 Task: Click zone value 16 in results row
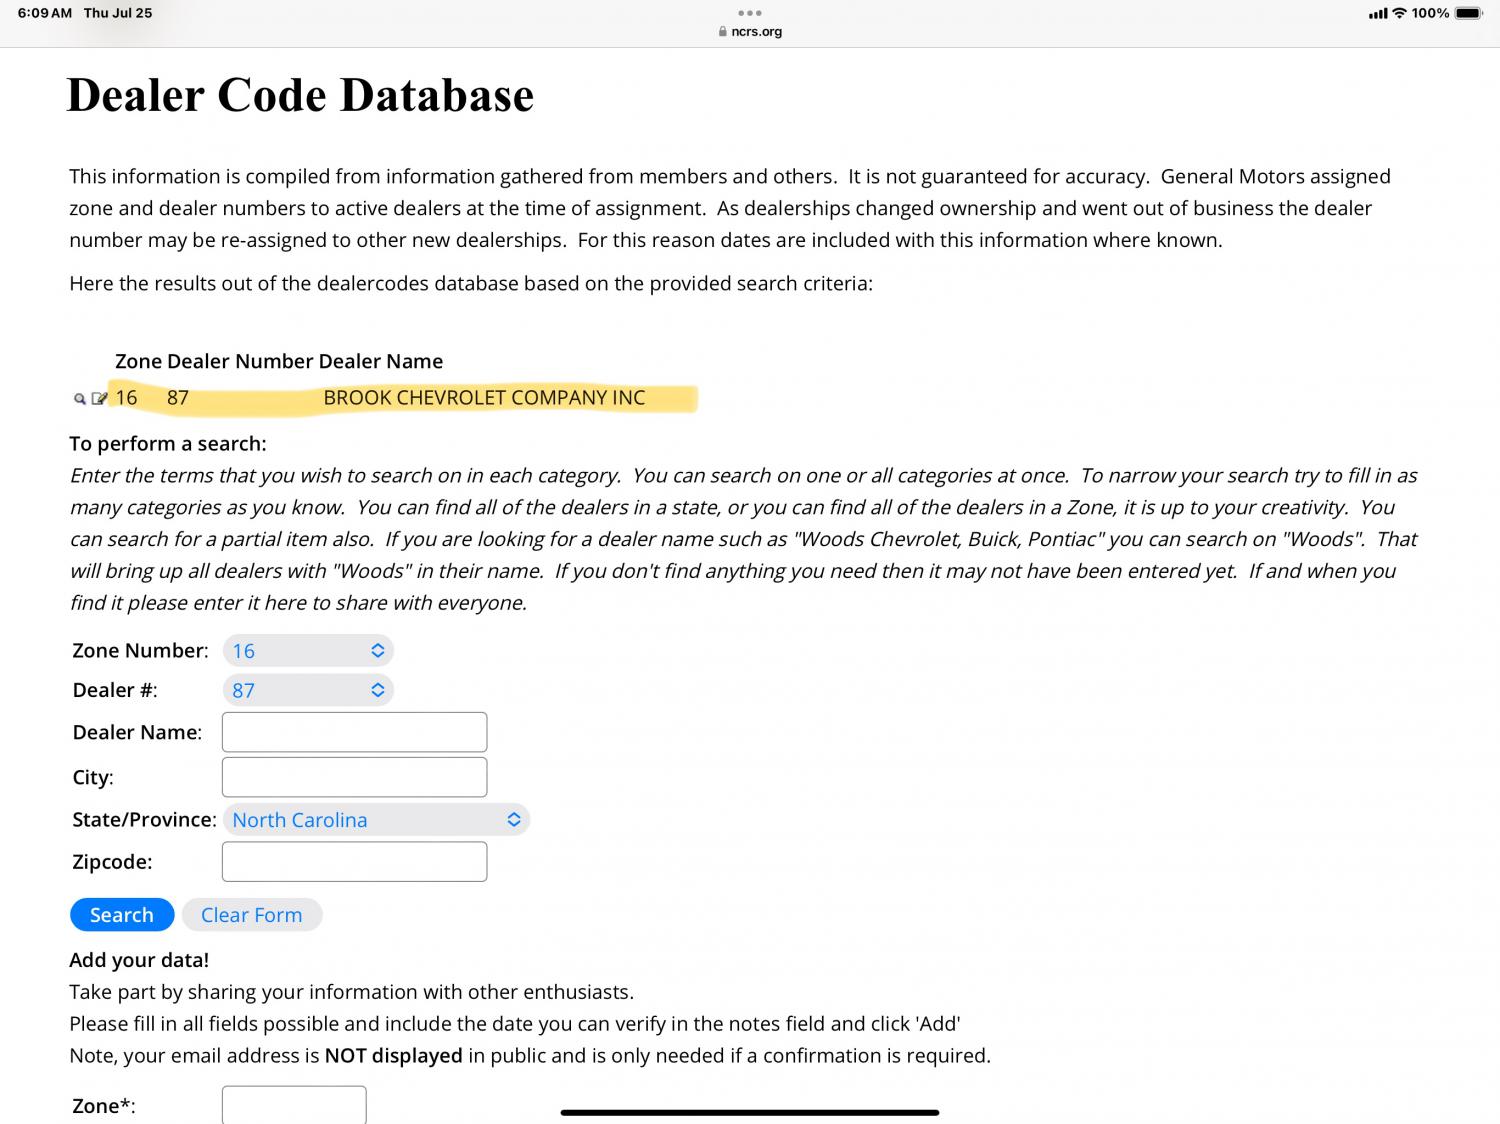pyautogui.click(x=126, y=398)
